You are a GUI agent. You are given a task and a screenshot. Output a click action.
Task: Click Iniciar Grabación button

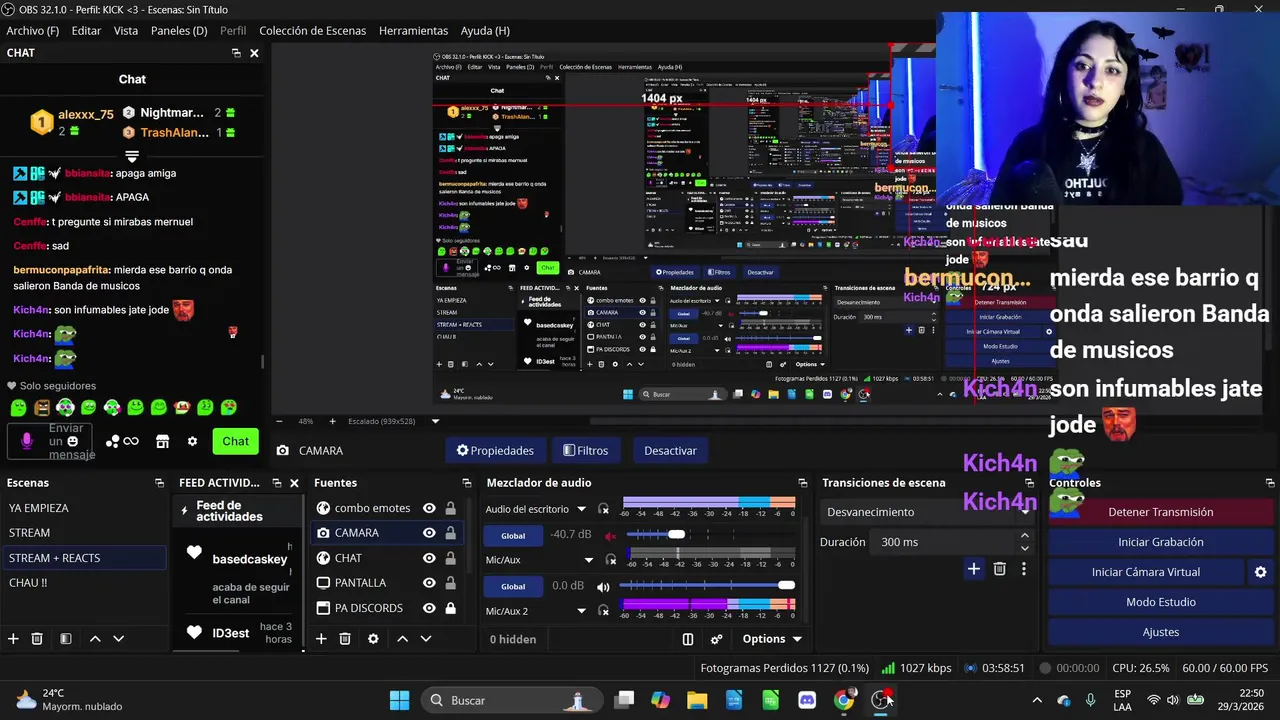(1160, 542)
